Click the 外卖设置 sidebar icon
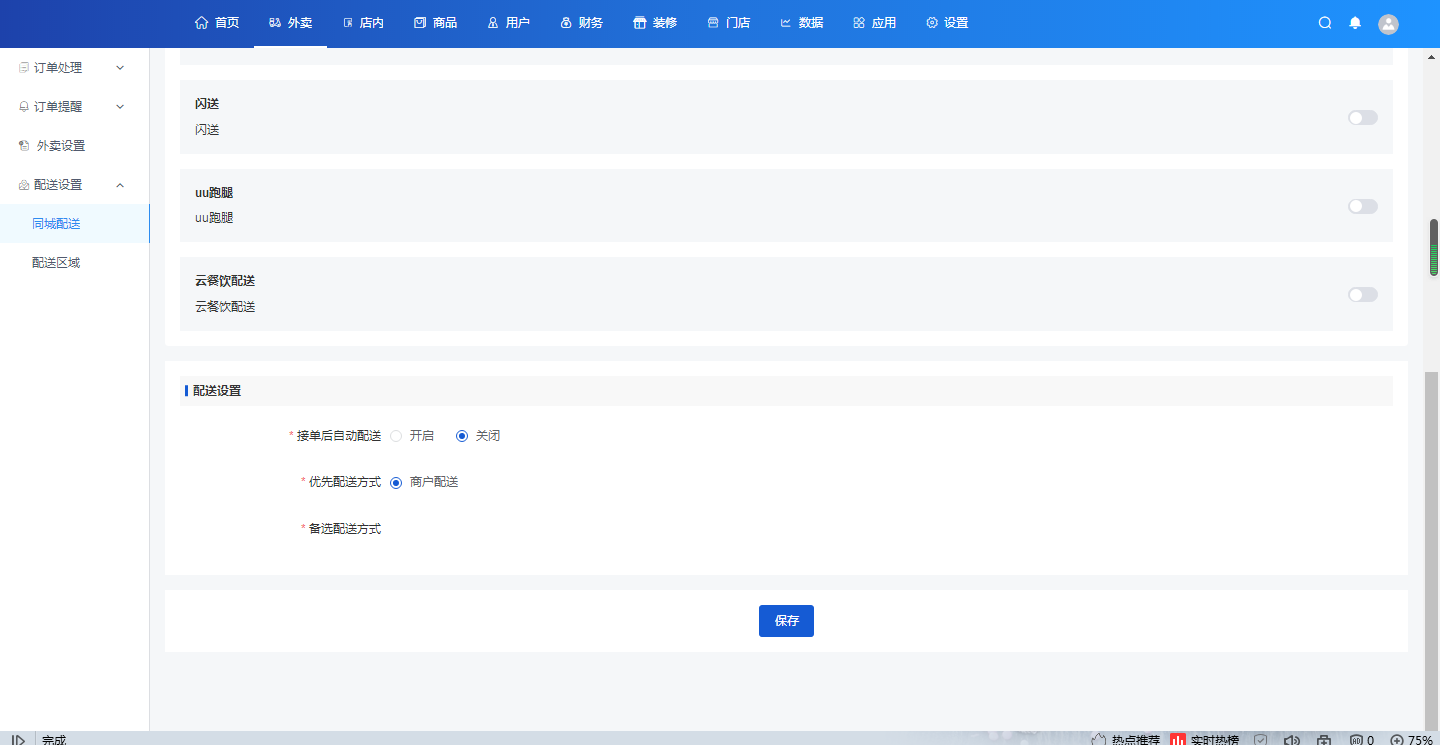Viewport: 1440px width, 745px height. (24, 146)
